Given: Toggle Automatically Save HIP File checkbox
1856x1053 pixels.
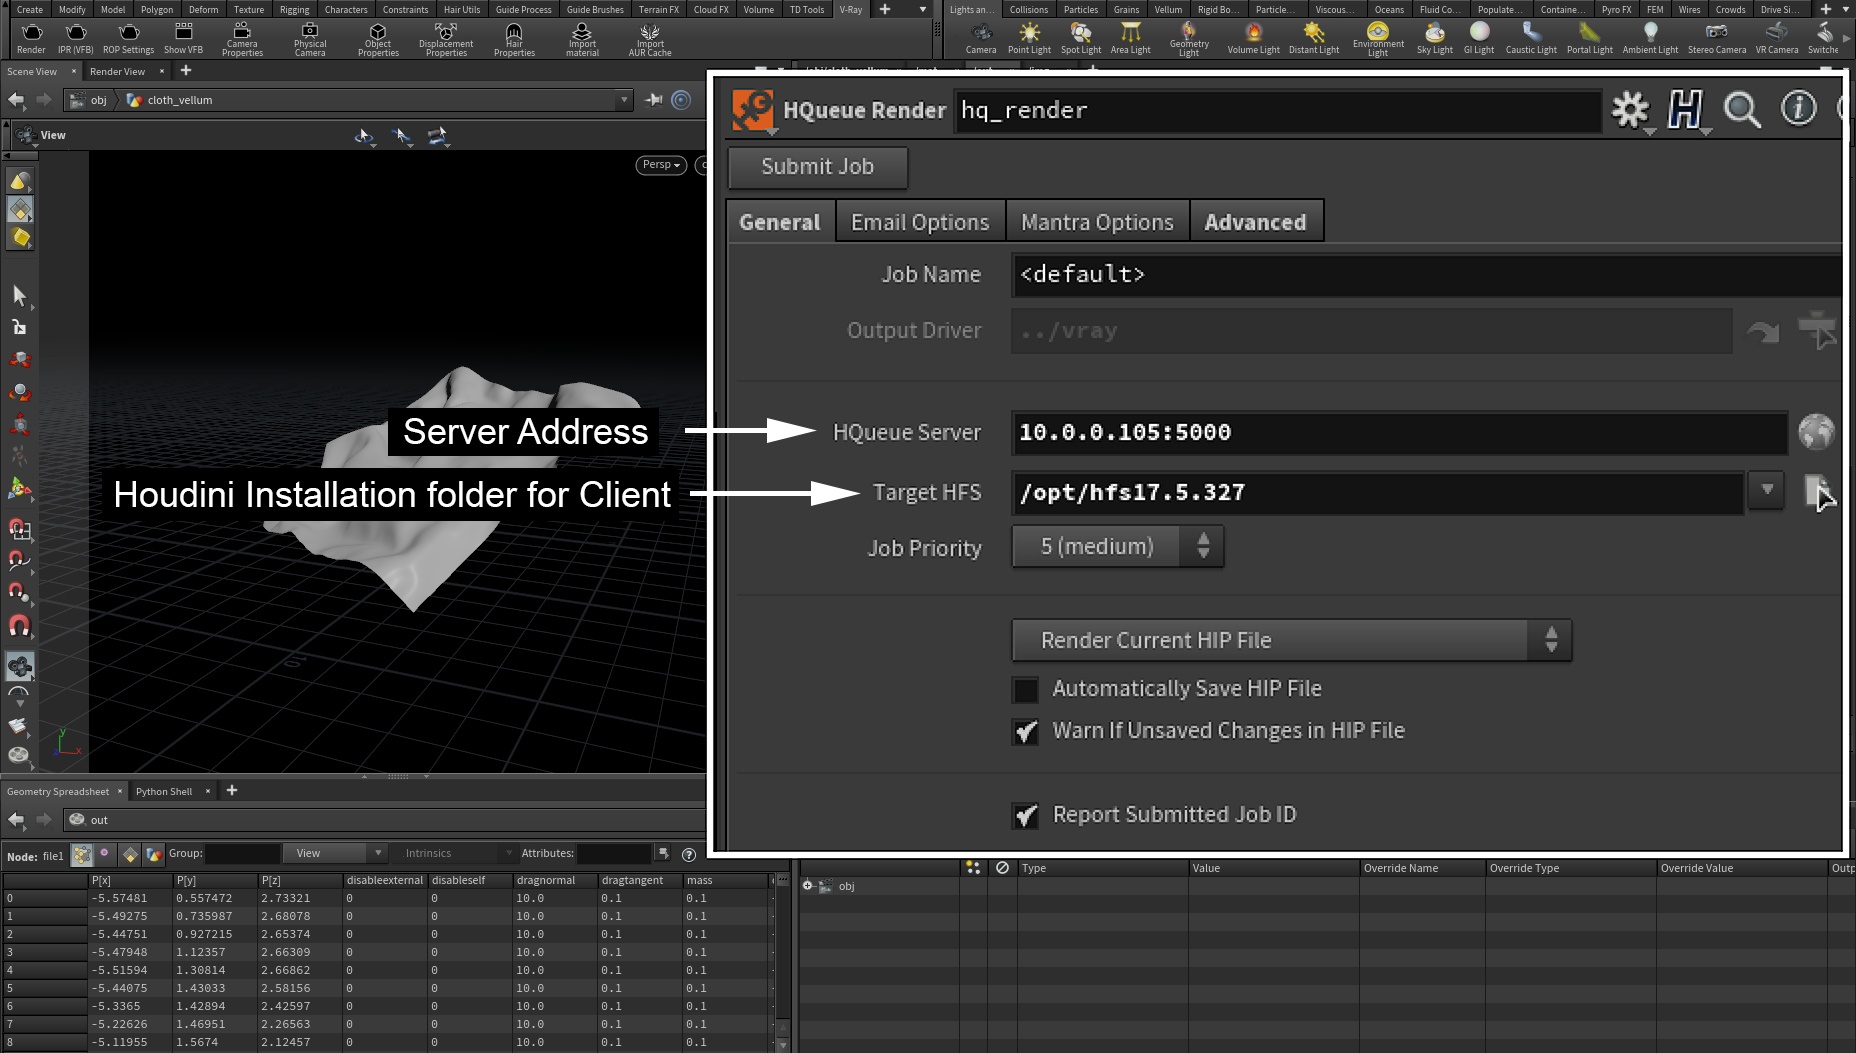Looking at the screenshot, I should (1025, 690).
